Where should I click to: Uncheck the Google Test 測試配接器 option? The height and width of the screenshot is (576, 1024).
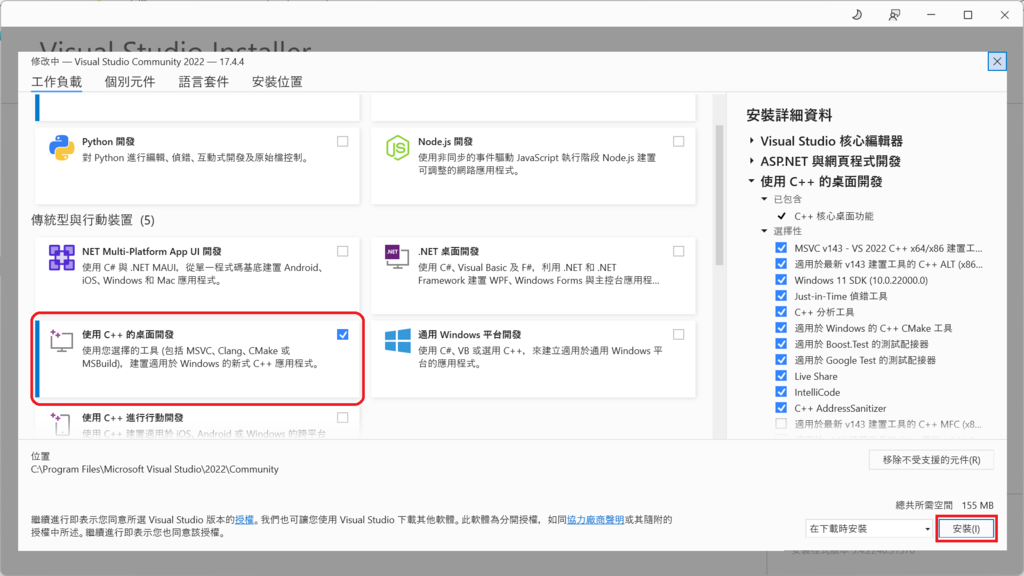(781, 360)
